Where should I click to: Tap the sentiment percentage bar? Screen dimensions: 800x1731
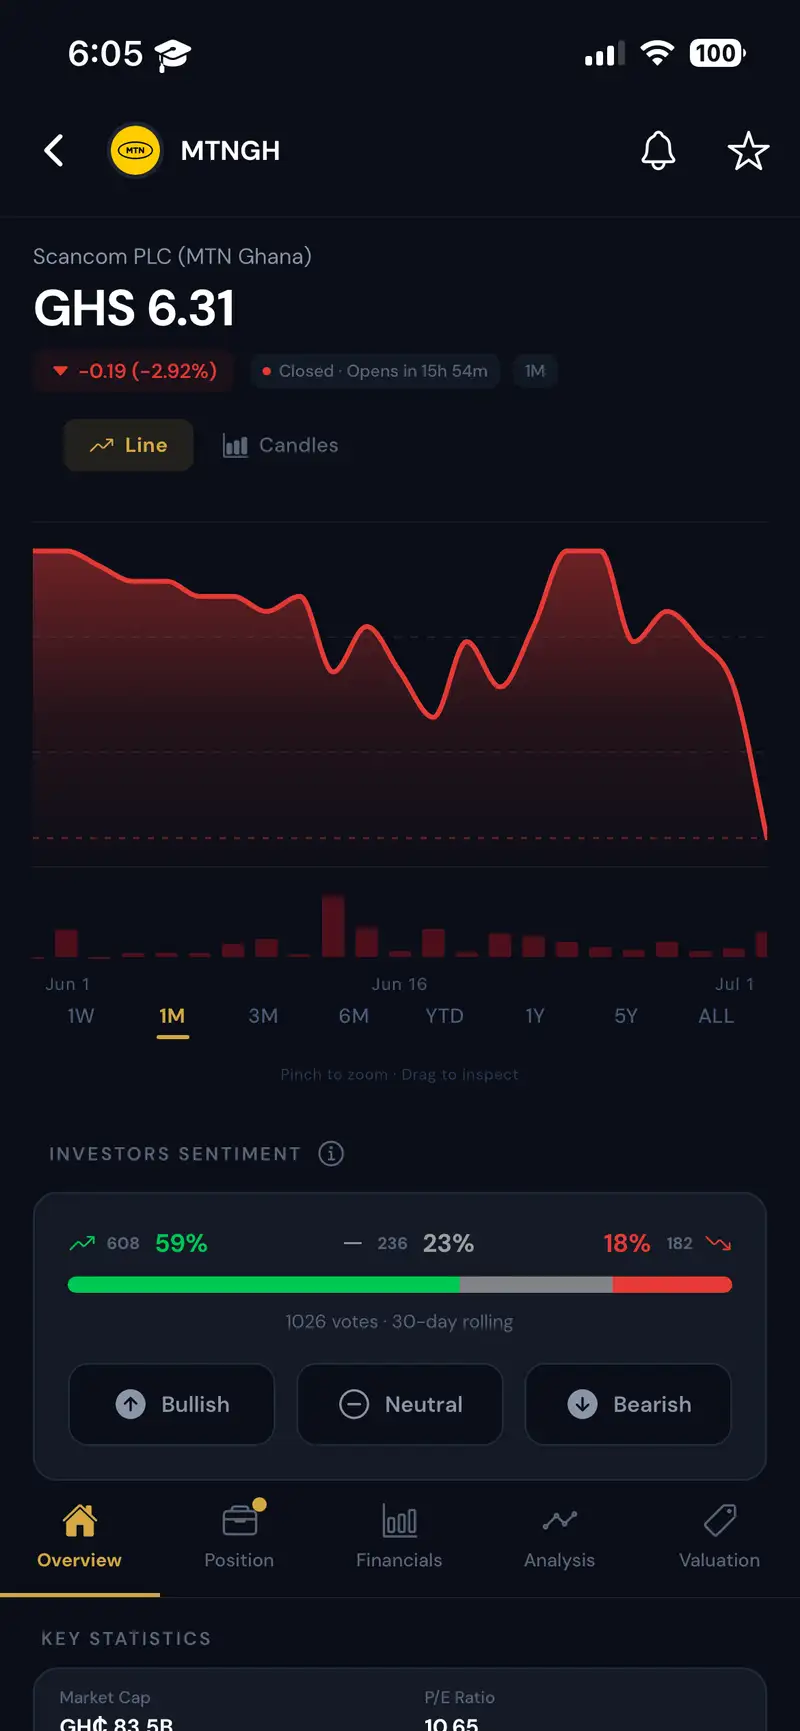[400, 1285]
